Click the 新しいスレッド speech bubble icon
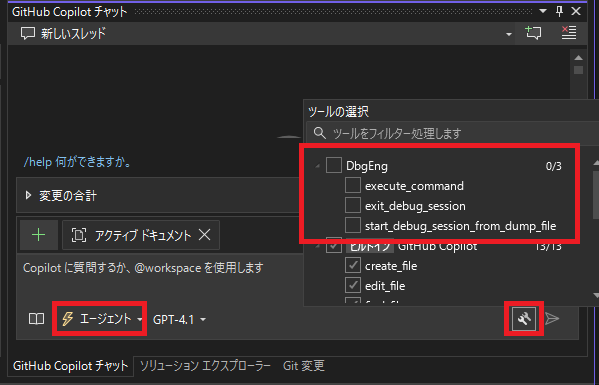This screenshot has width=599, height=385. tap(28, 33)
